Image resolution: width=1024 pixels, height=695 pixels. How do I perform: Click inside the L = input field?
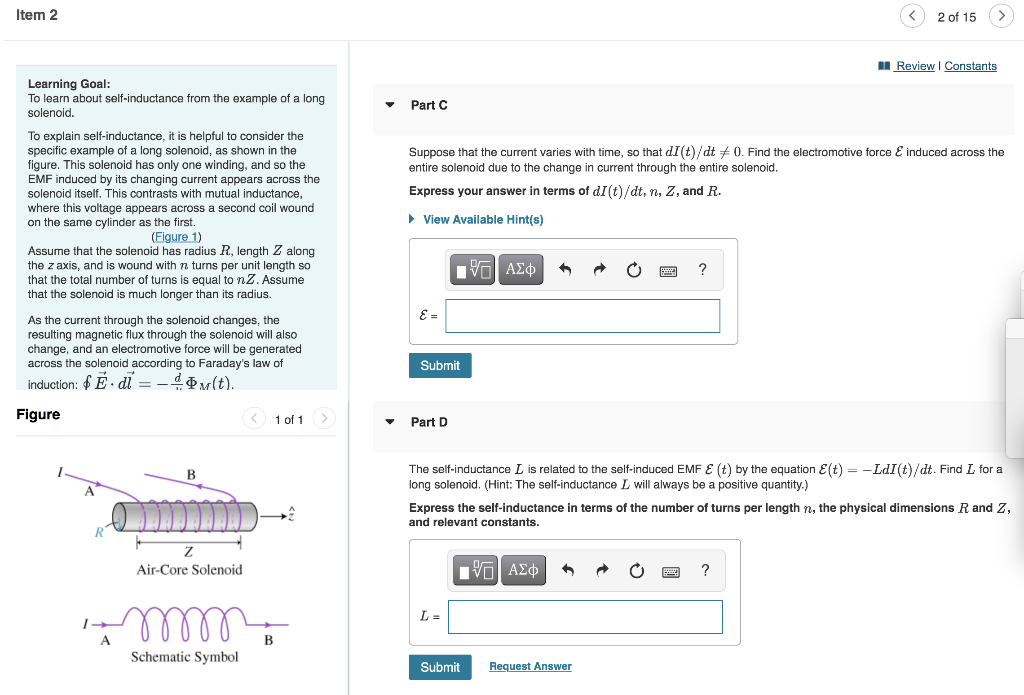click(585, 616)
